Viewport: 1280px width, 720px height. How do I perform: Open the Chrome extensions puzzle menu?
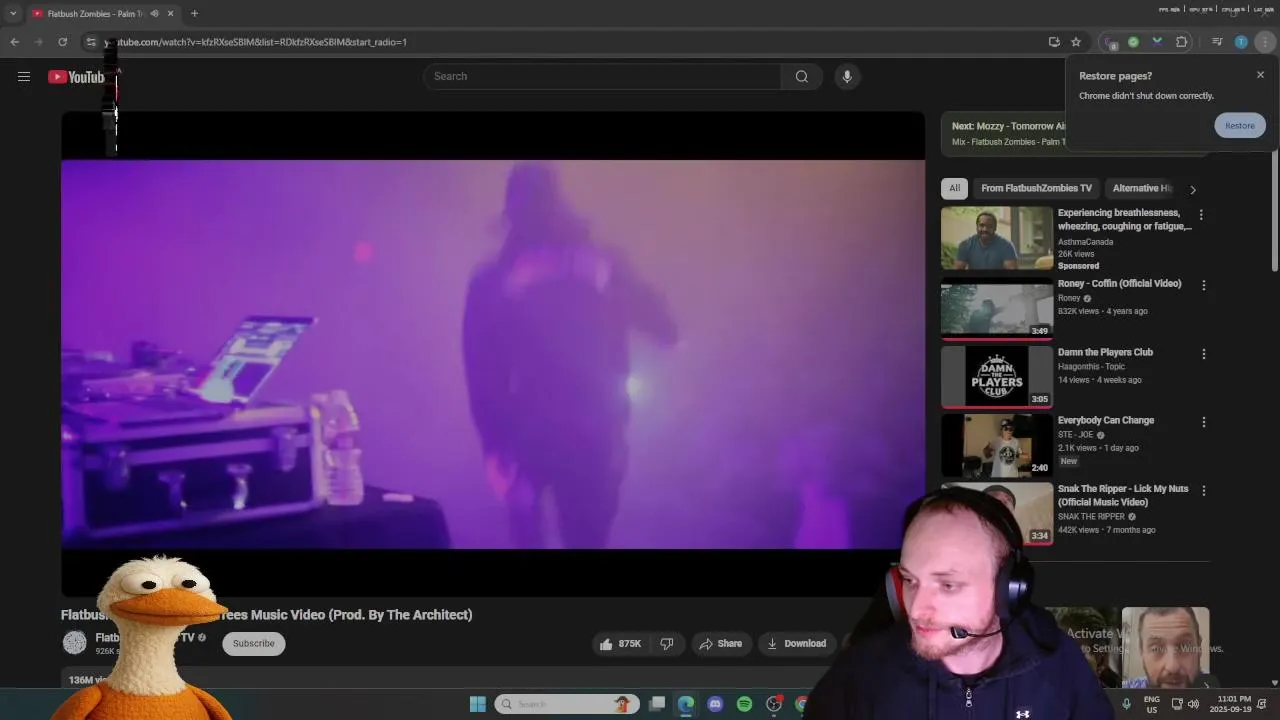1181,42
